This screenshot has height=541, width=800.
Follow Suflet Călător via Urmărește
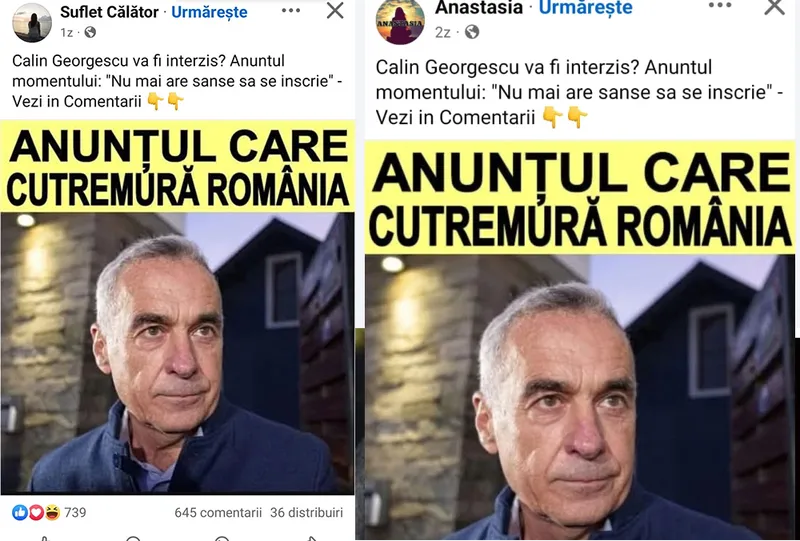click(x=209, y=12)
